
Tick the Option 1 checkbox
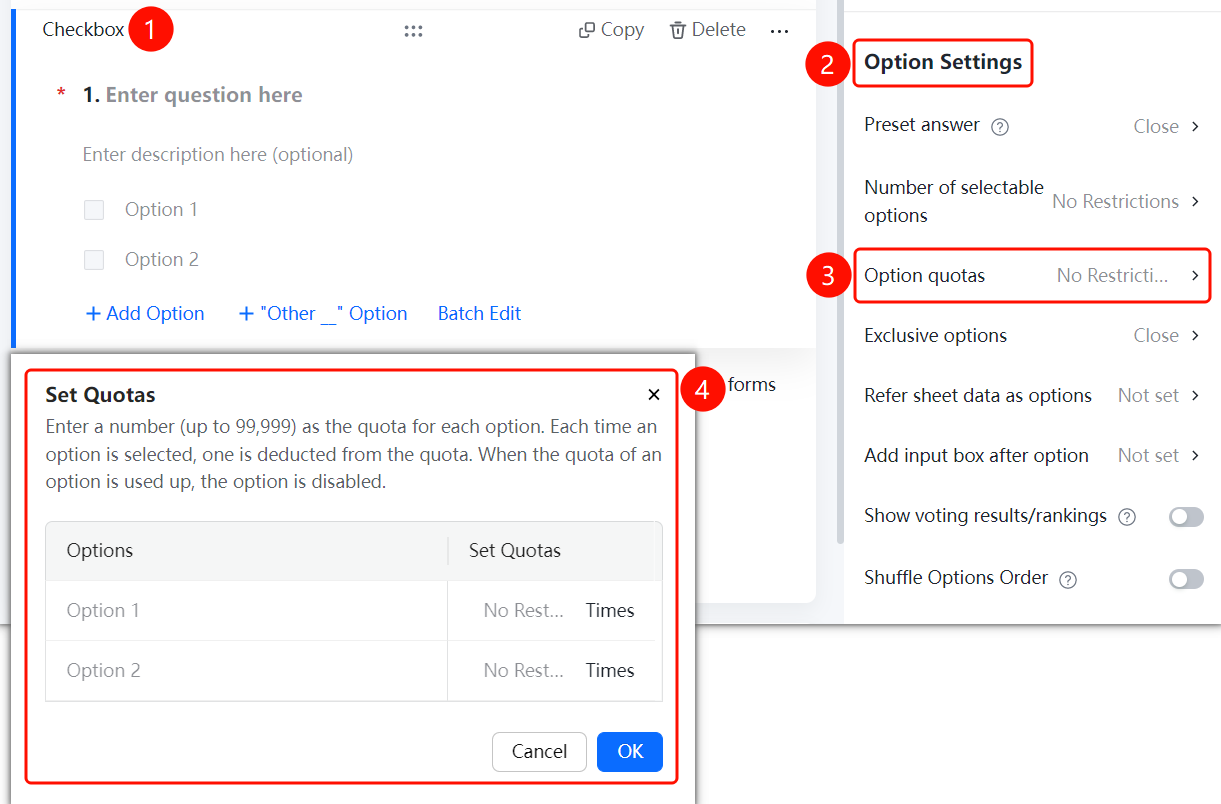94,210
